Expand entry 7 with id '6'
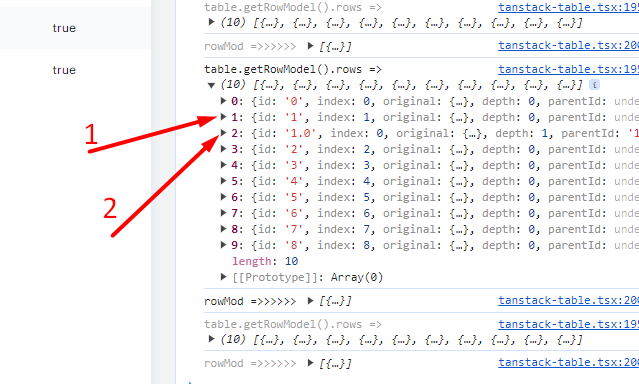 pyautogui.click(x=223, y=213)
